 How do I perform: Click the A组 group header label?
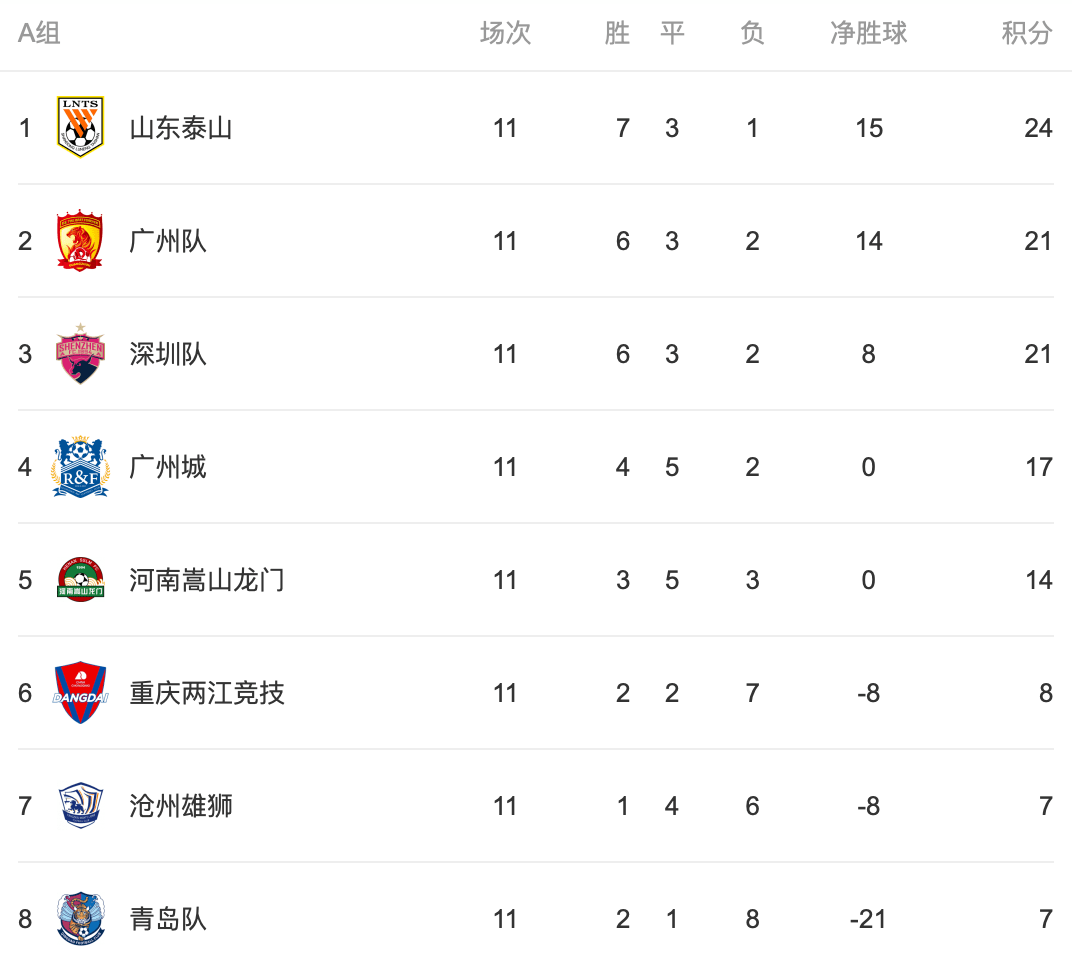coord(39,33)
